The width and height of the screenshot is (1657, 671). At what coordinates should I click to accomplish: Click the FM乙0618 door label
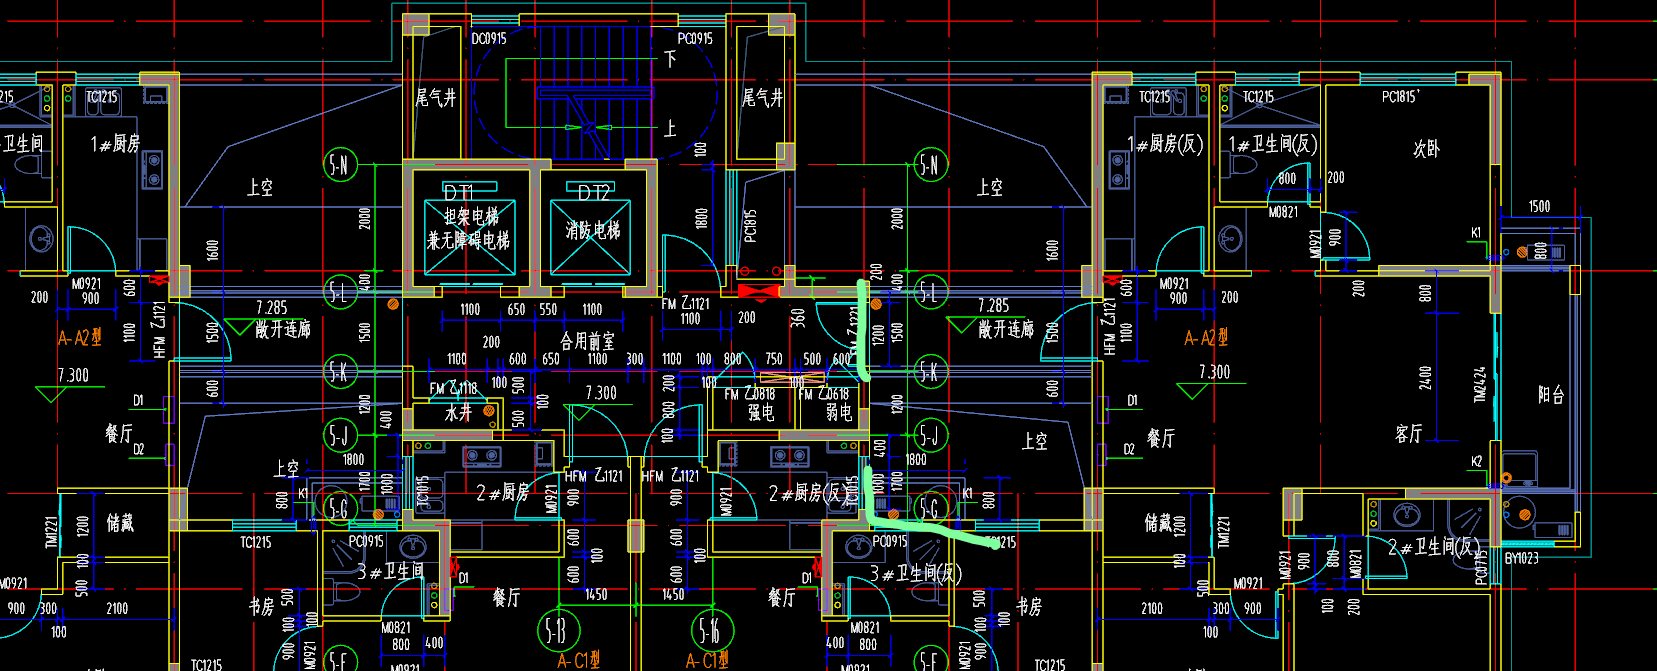pyautogui.click(x=824, y=394)
